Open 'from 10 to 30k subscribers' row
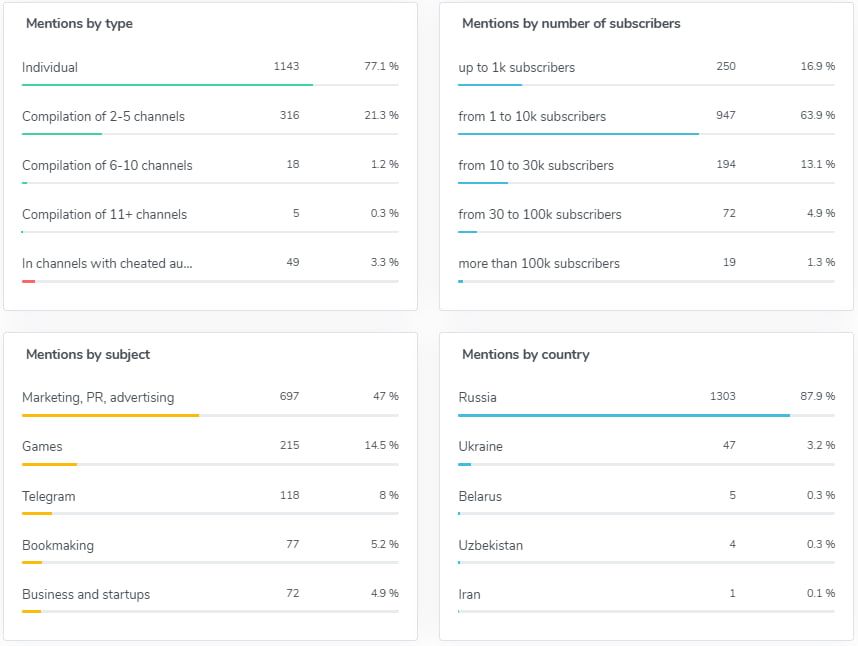Image resolution: width=858 pixels, height=646 pixels. (536, 165)
